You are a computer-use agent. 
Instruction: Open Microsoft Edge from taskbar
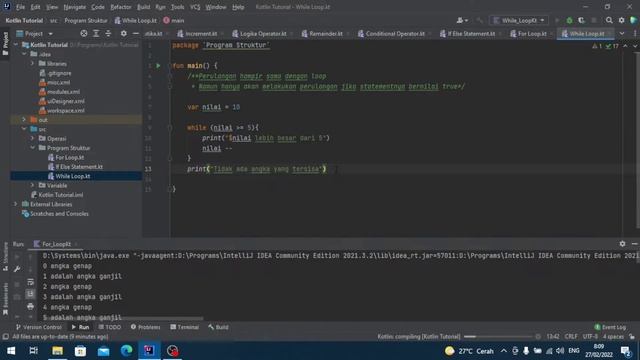tap(126, 351)
